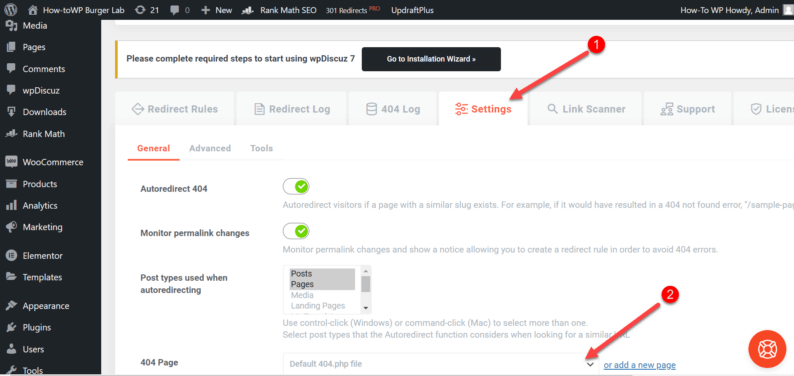Click the Autoredirect 404 label text
The height and width of the screenshot is (376, 794).
pyautogui.click(x=174, y=189)
